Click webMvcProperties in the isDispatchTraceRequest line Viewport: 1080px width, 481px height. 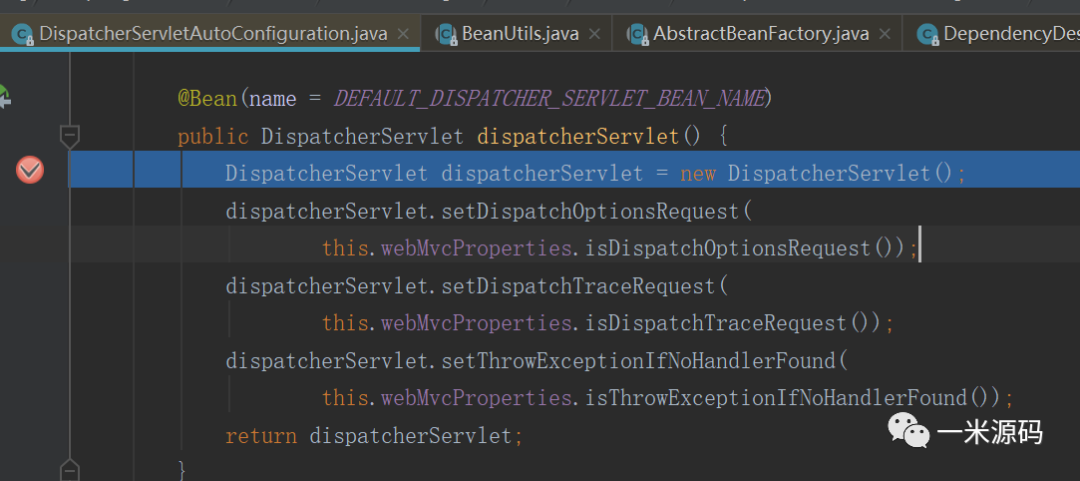[476, 323]
